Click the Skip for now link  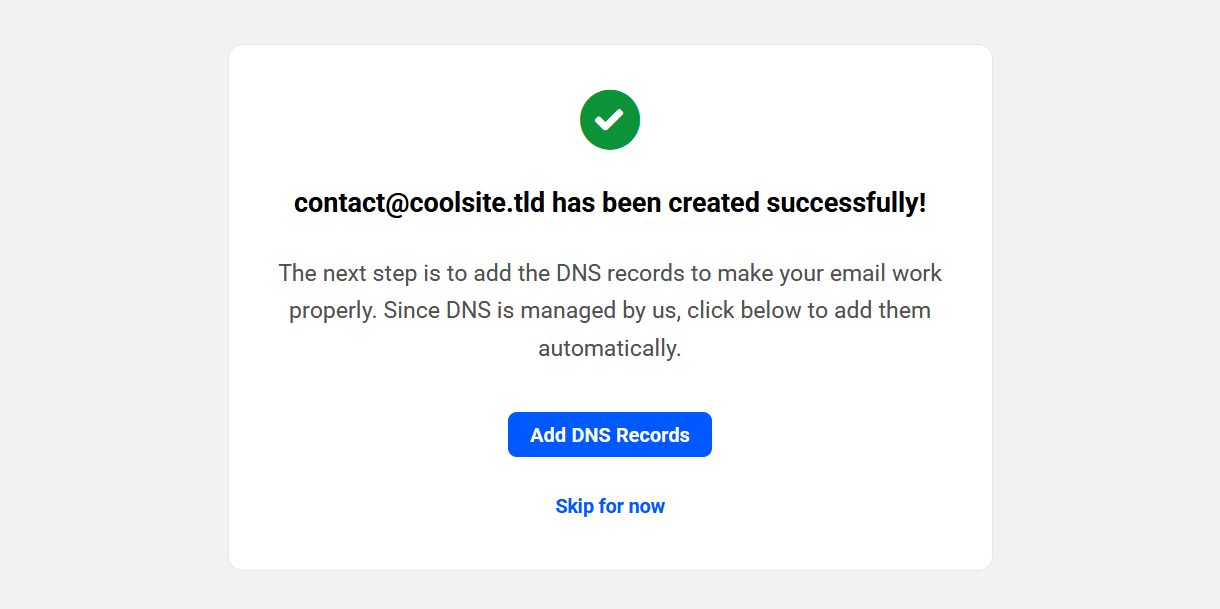(610, 506)
